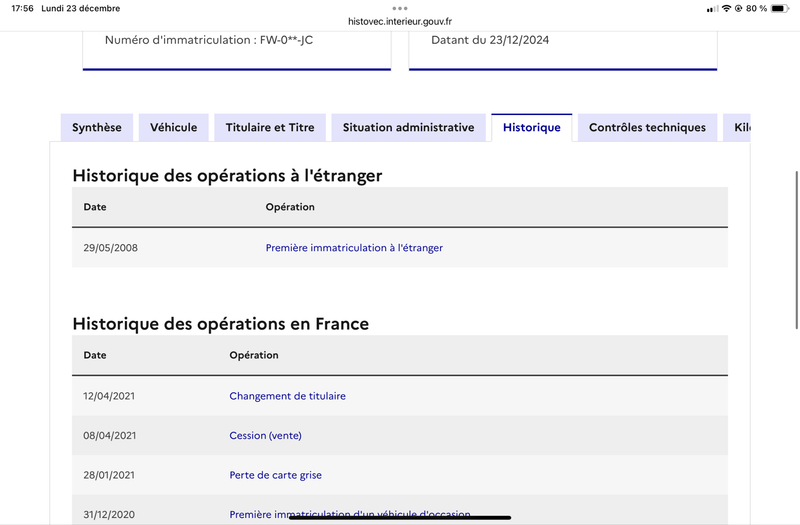The width and height of the screenshot is (800, 525).
Task: Click the Opération header in the étranger table
Action: [x=290, y=207]
